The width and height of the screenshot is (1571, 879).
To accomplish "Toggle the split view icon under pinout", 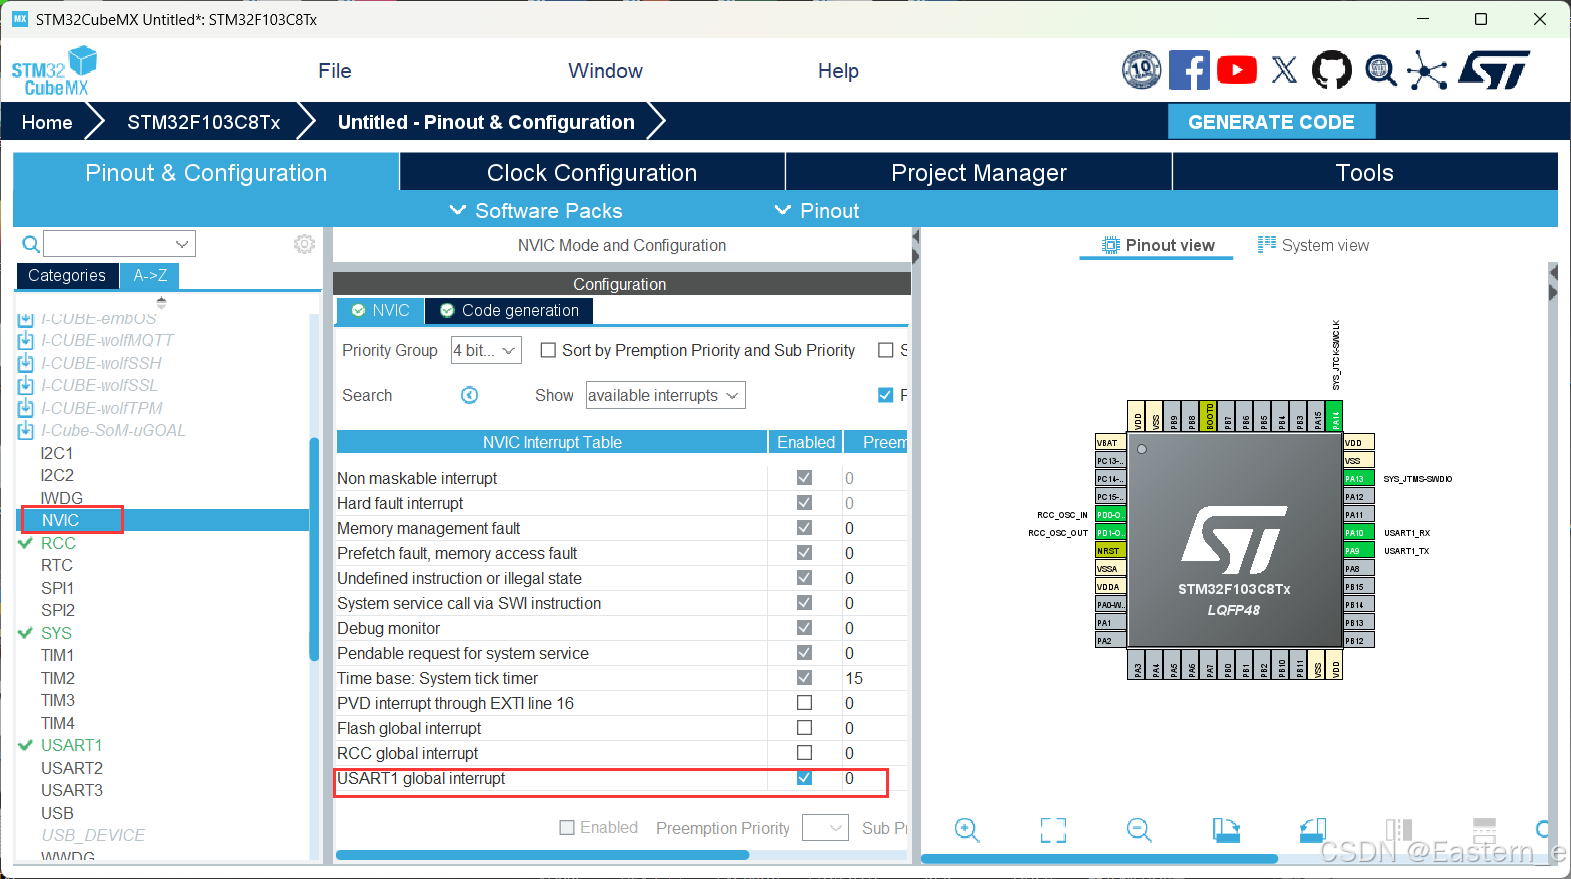I will coord(1399,830).
